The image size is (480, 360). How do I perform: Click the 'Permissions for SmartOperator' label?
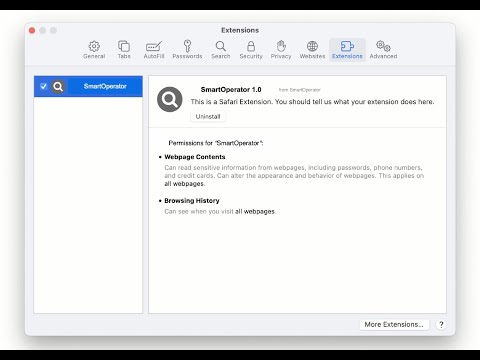(x=216, y=143)
